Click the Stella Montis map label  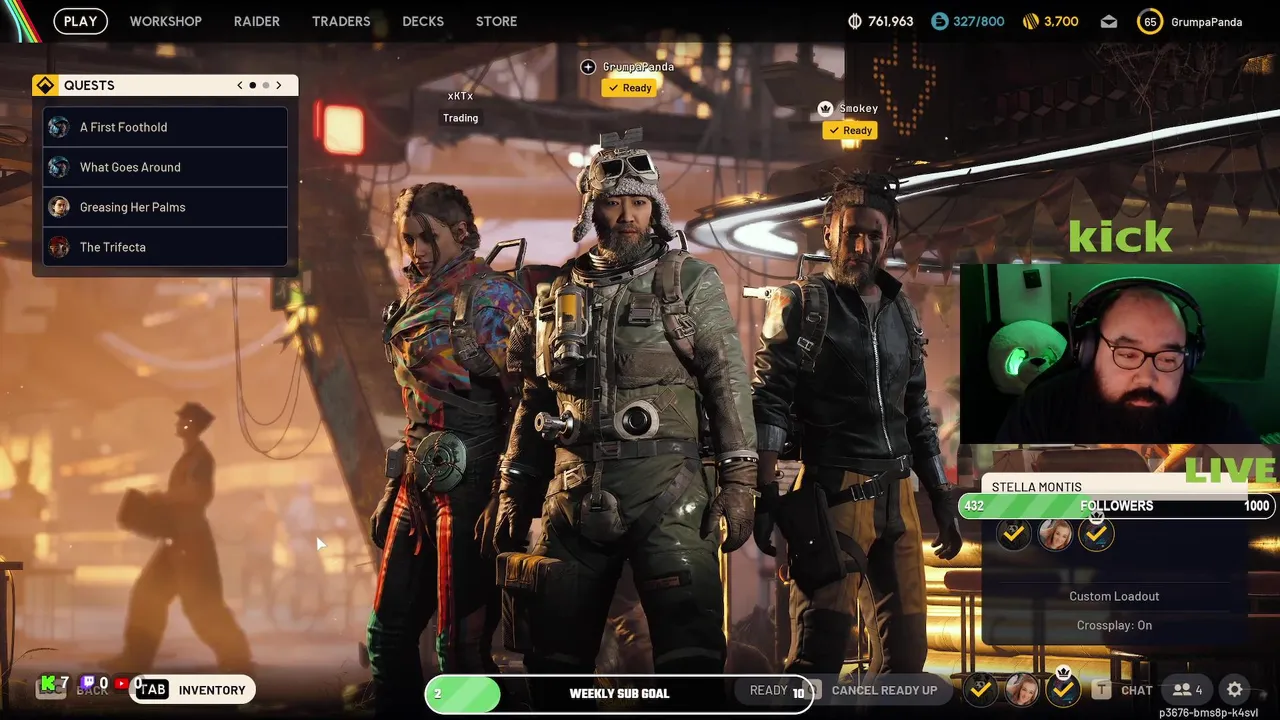[1036, 487]
